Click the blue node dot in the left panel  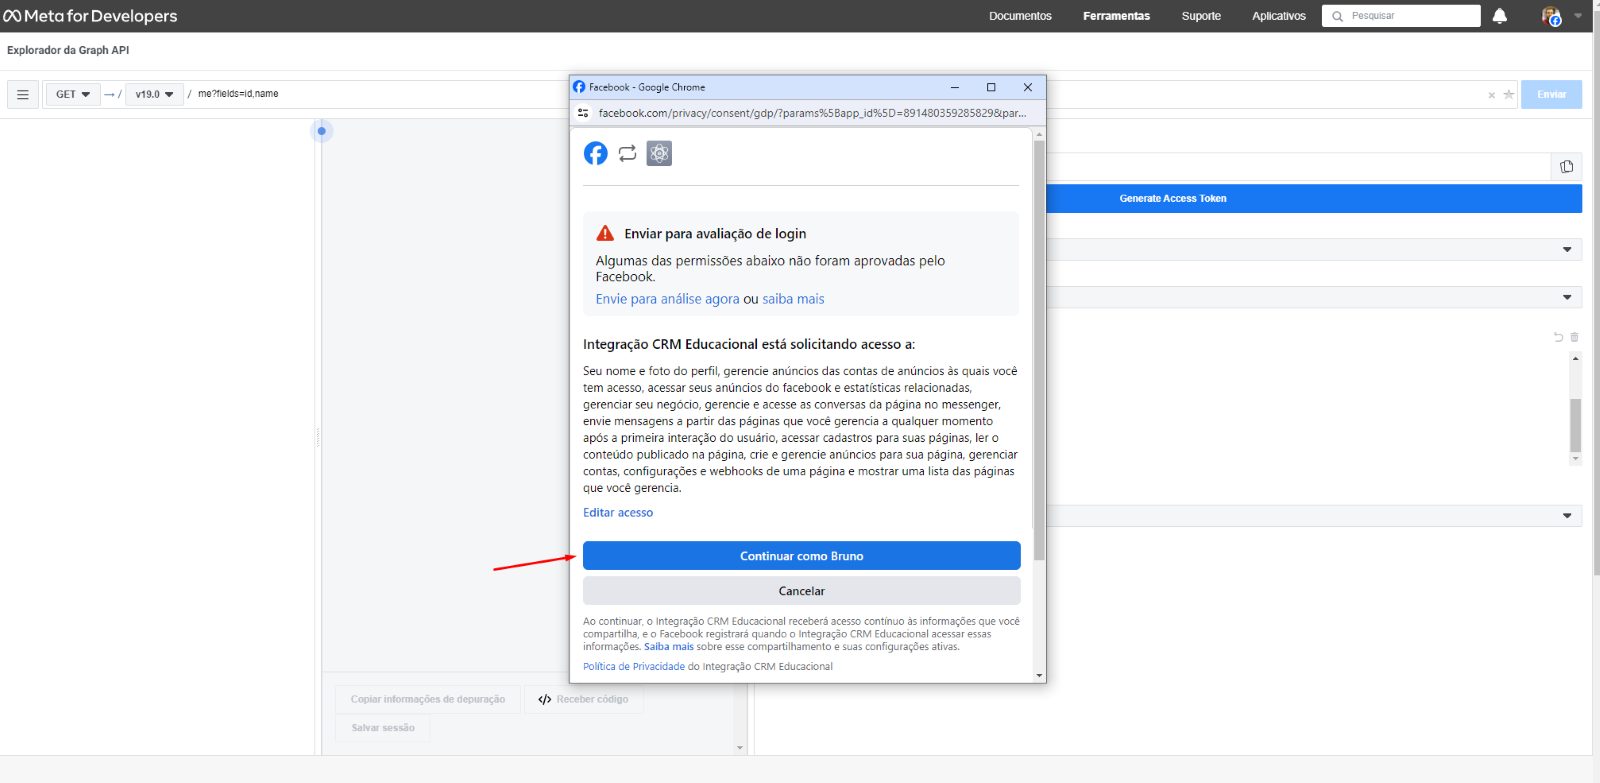click(x=321, y=131)
